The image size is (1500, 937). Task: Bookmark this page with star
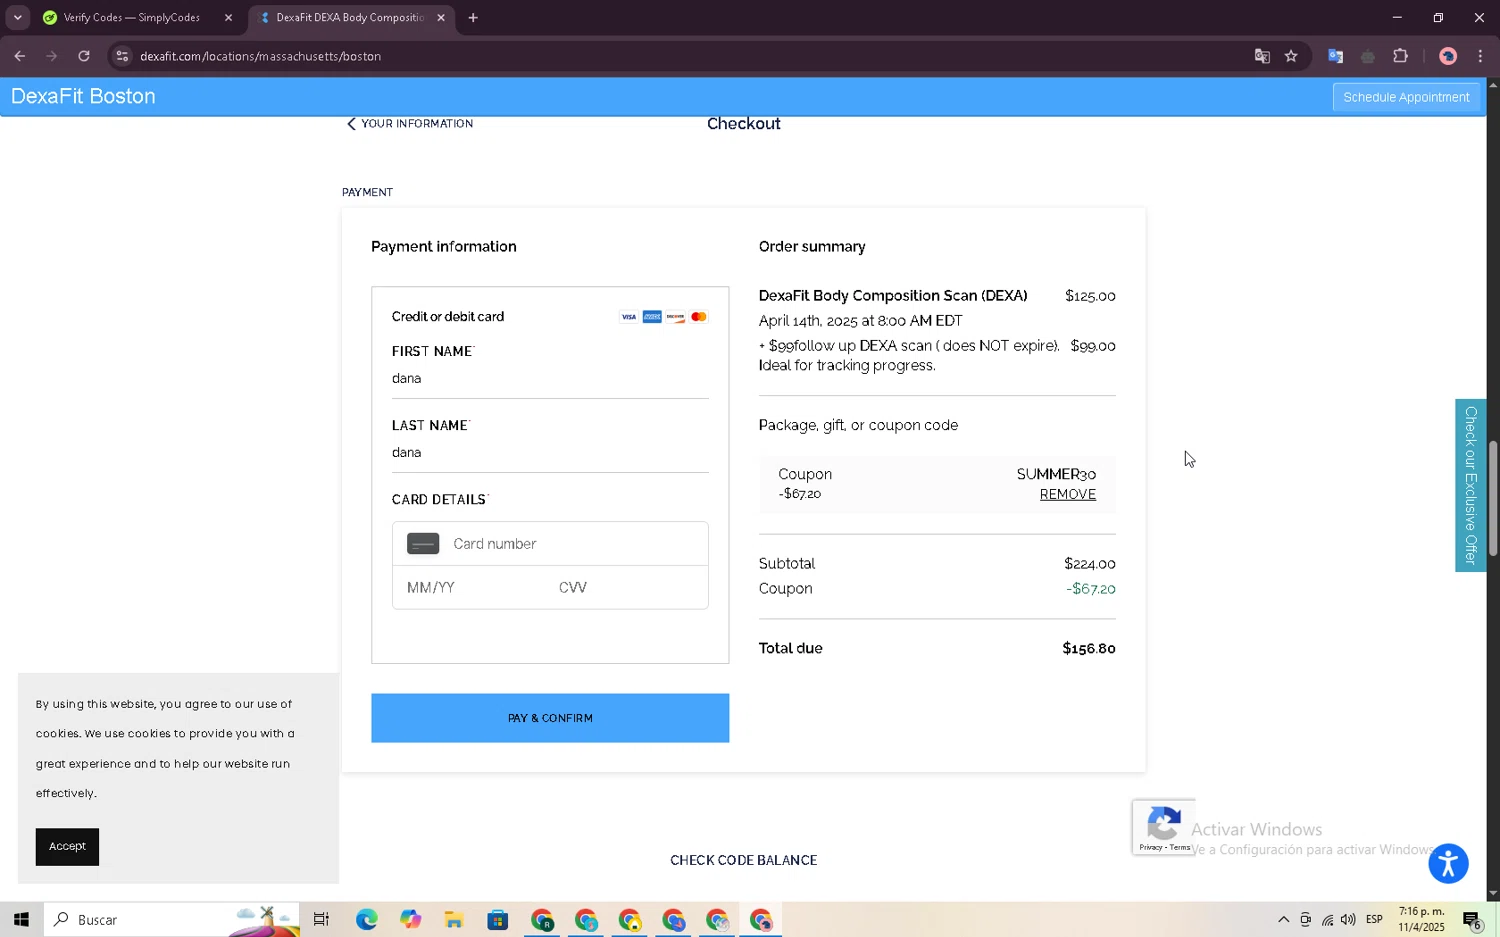coord(1291,56)
